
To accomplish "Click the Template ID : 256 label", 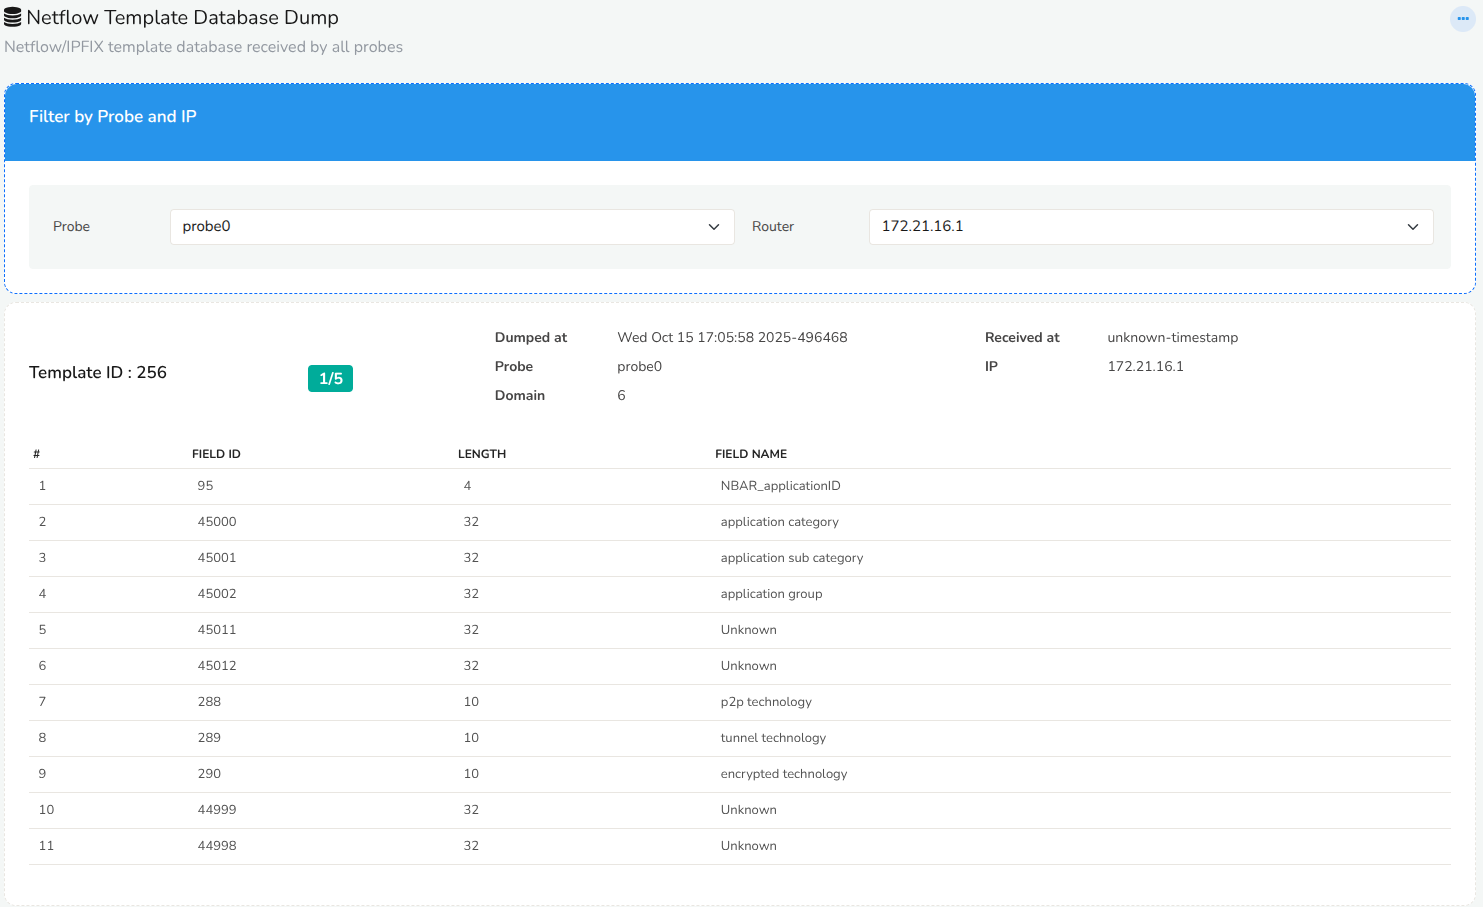I will click(x=98, y=372).
